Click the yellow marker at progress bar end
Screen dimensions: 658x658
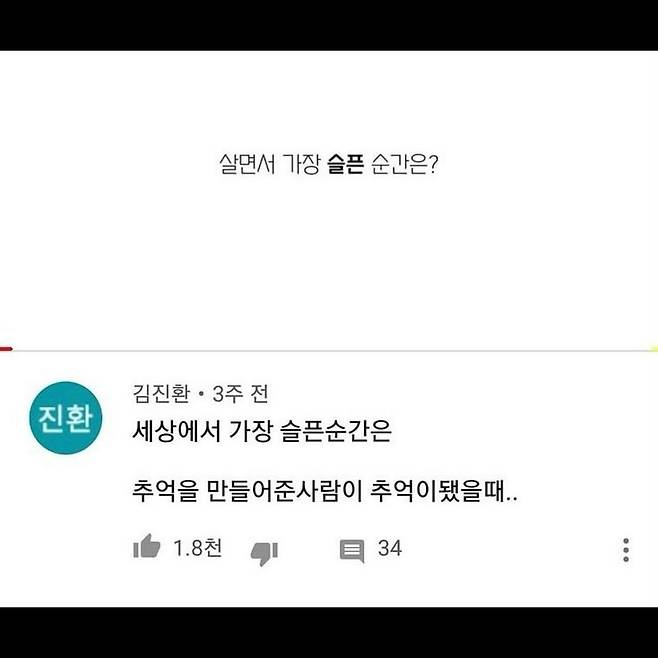coord(653,349)
